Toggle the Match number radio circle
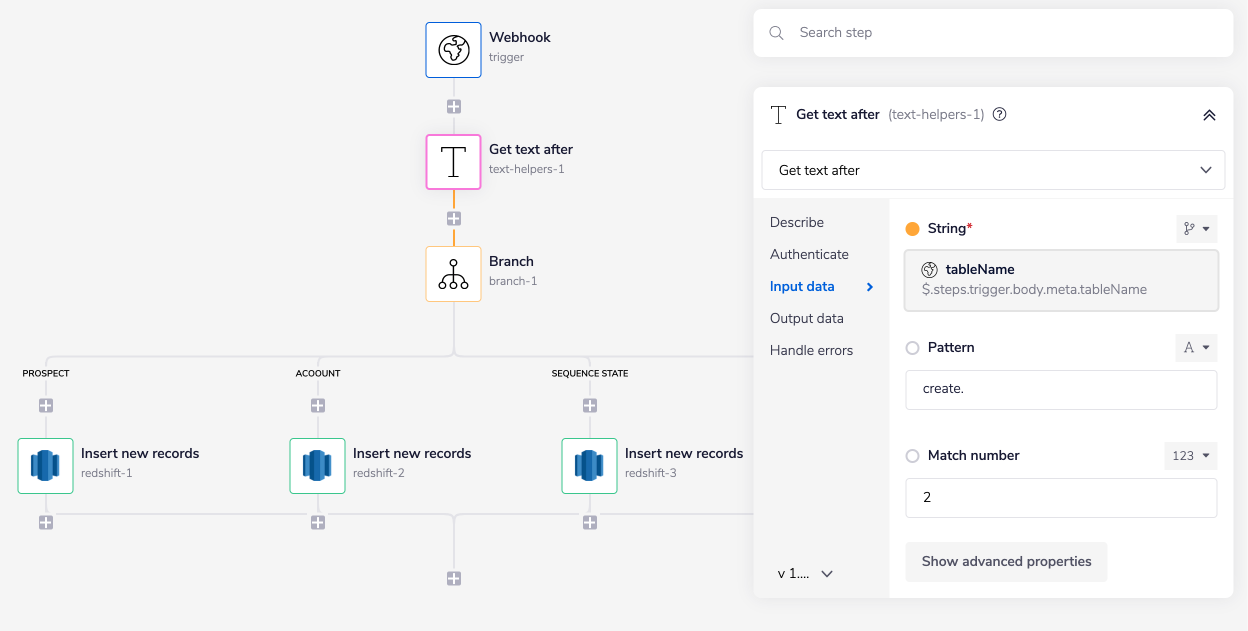Image resolution: width=1248 pixels, height=631 pixels. click(x=912, y=456)
